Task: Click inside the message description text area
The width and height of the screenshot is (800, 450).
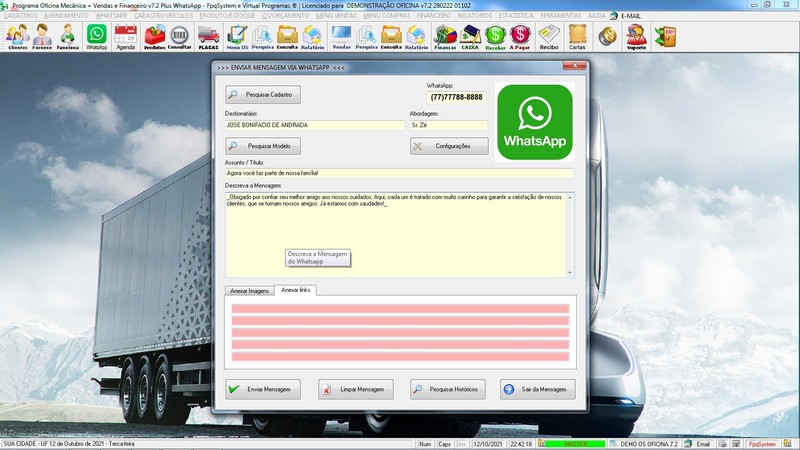Action: pyautogui.click(x=396, y=235)
